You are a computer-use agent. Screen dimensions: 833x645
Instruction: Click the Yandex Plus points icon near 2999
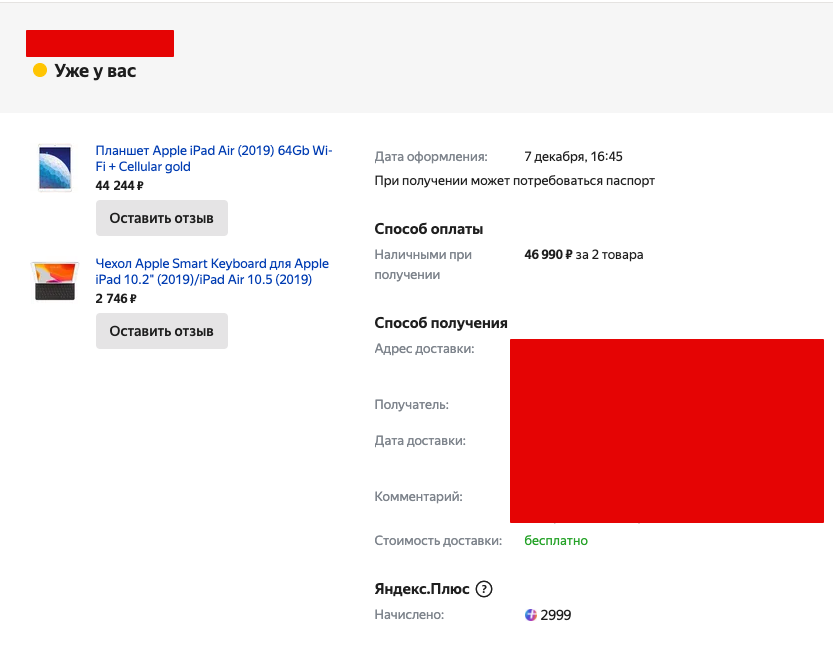(531, 615)
